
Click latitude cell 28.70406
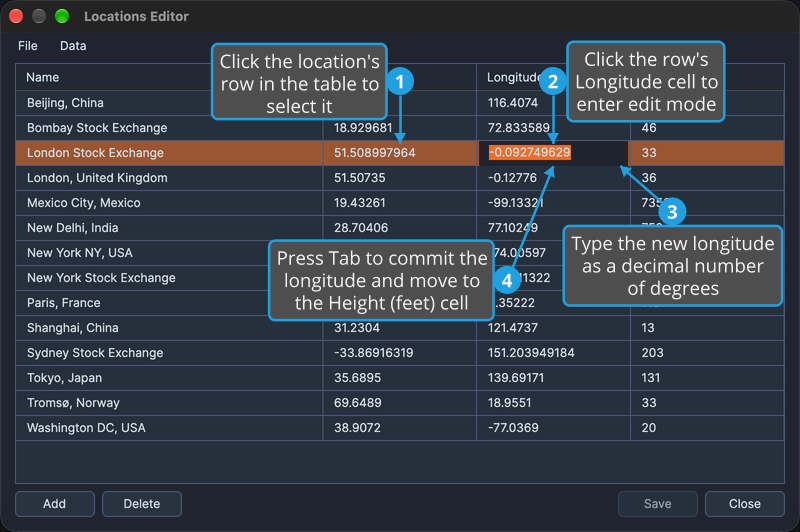tap(400, 228)
